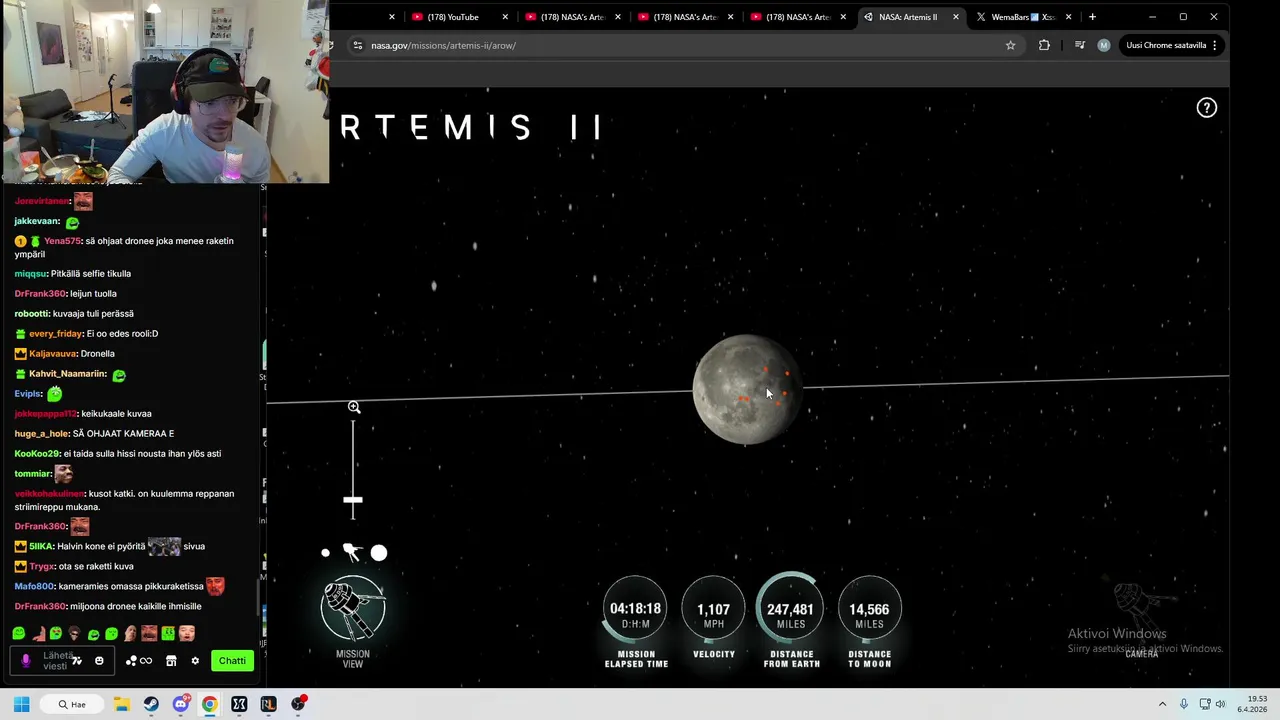Click username Trygx in chat

pos(42,567)
